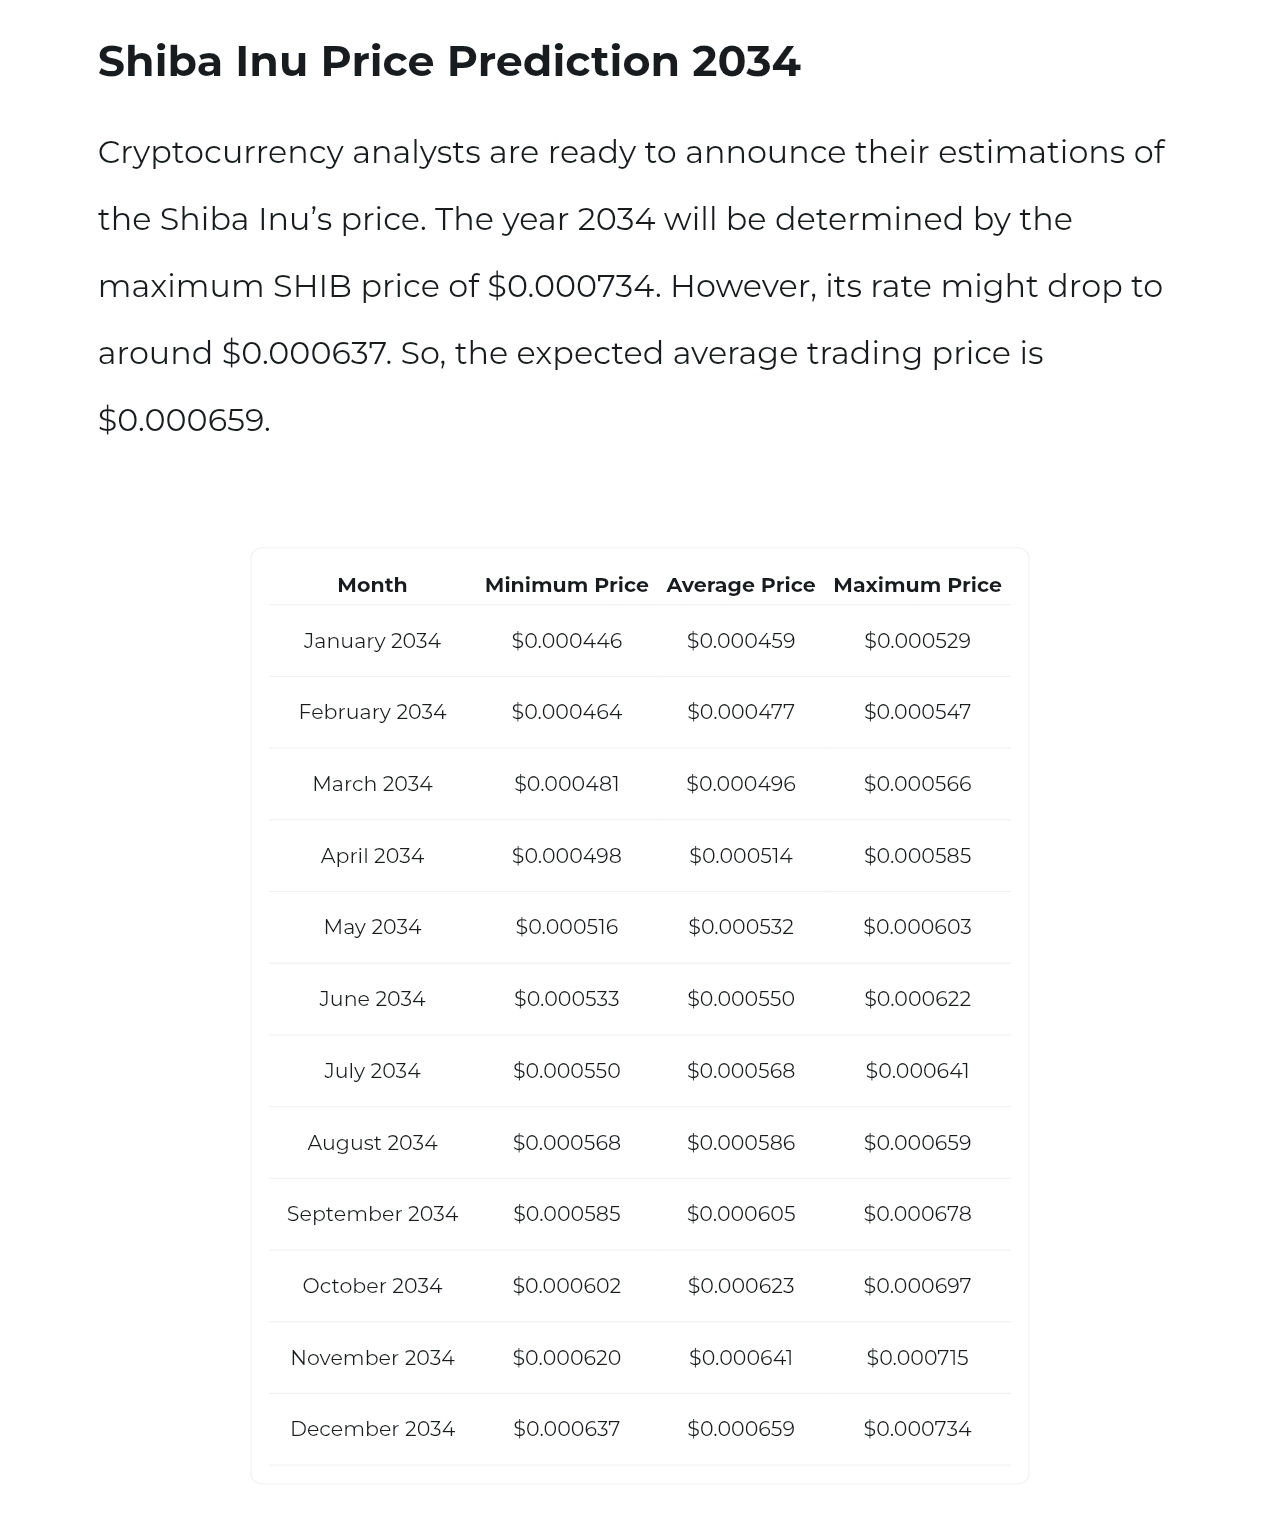Select the January 2034 row label
Viewport: 1284px width, 1513px height.
tap(372, 641)
